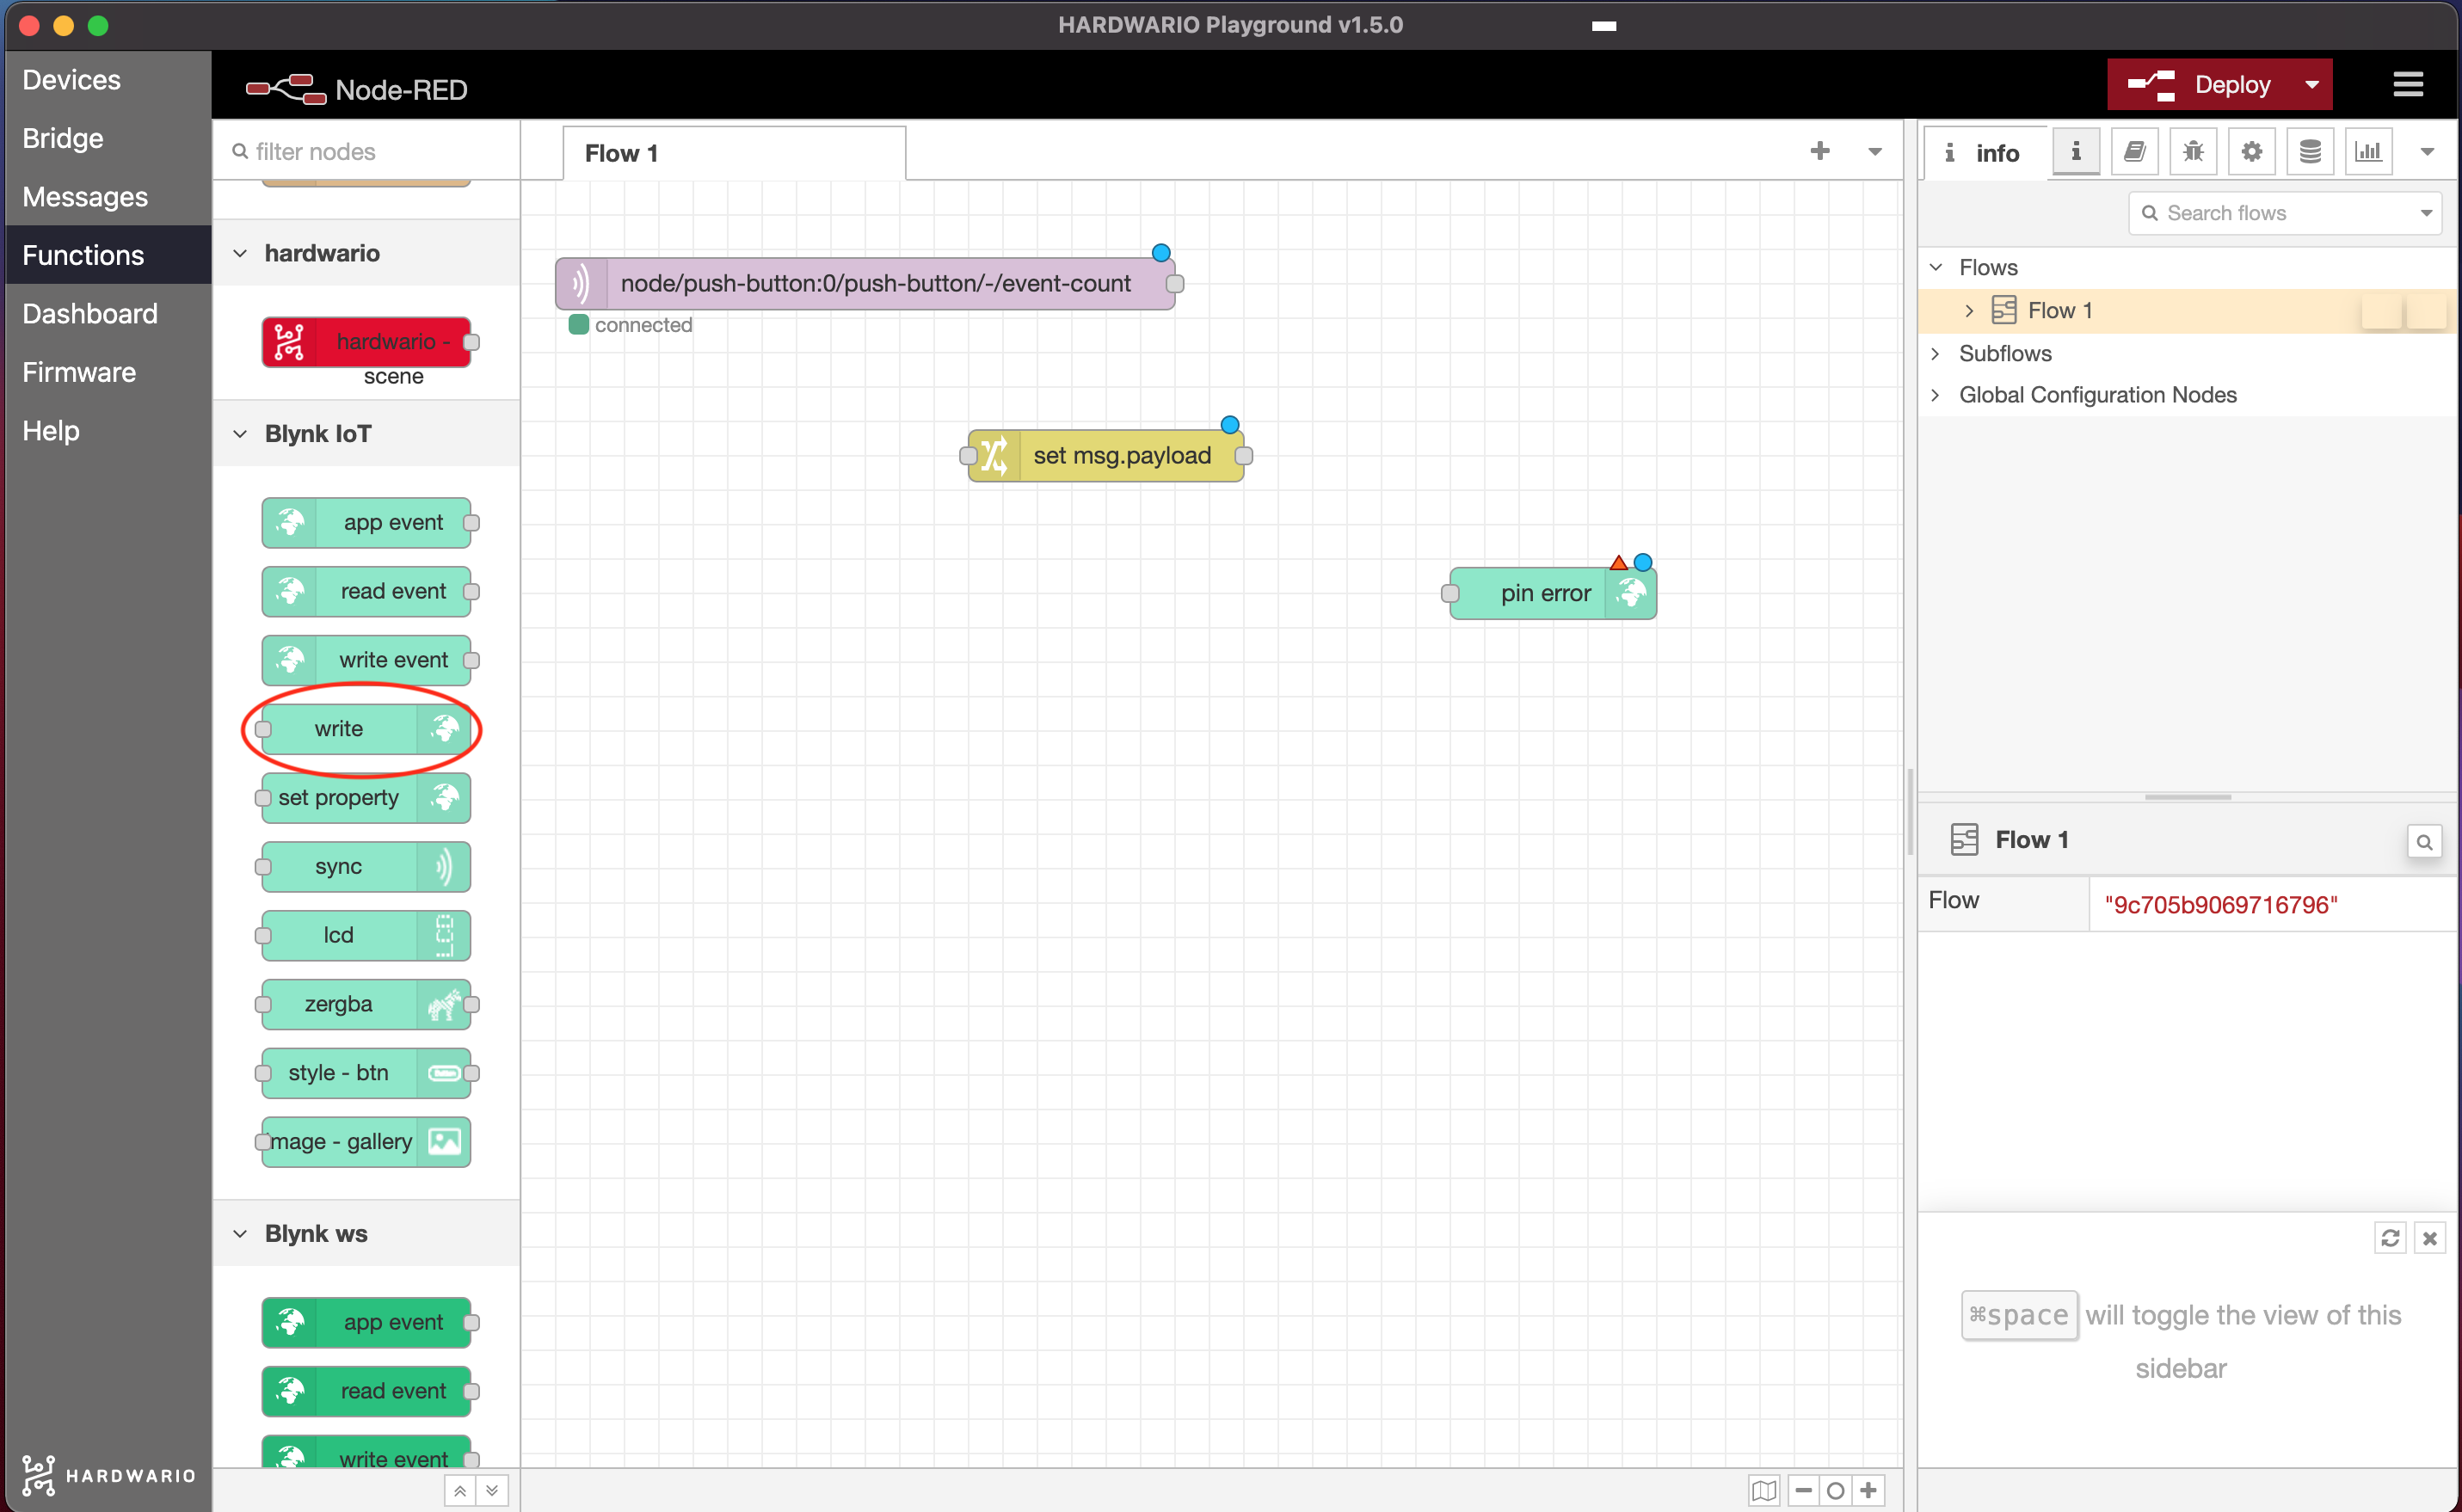
Task: Select the set property palette node
Action: coord(366,798)
